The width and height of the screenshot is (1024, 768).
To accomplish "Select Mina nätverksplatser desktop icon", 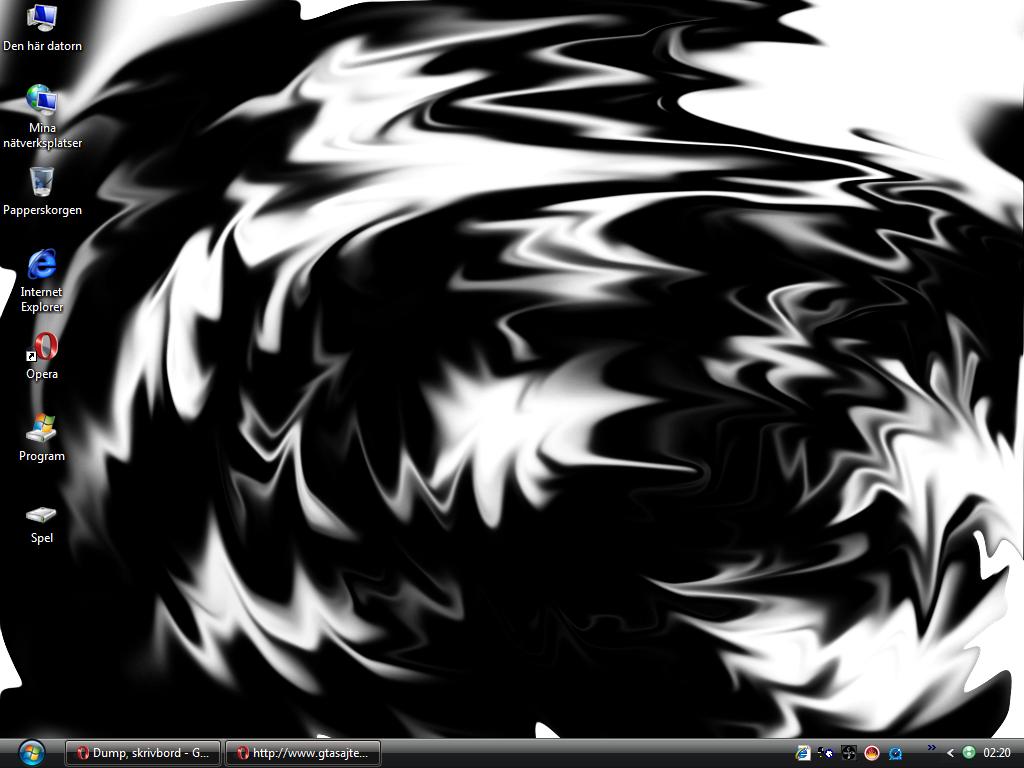I will click(42, 116).
